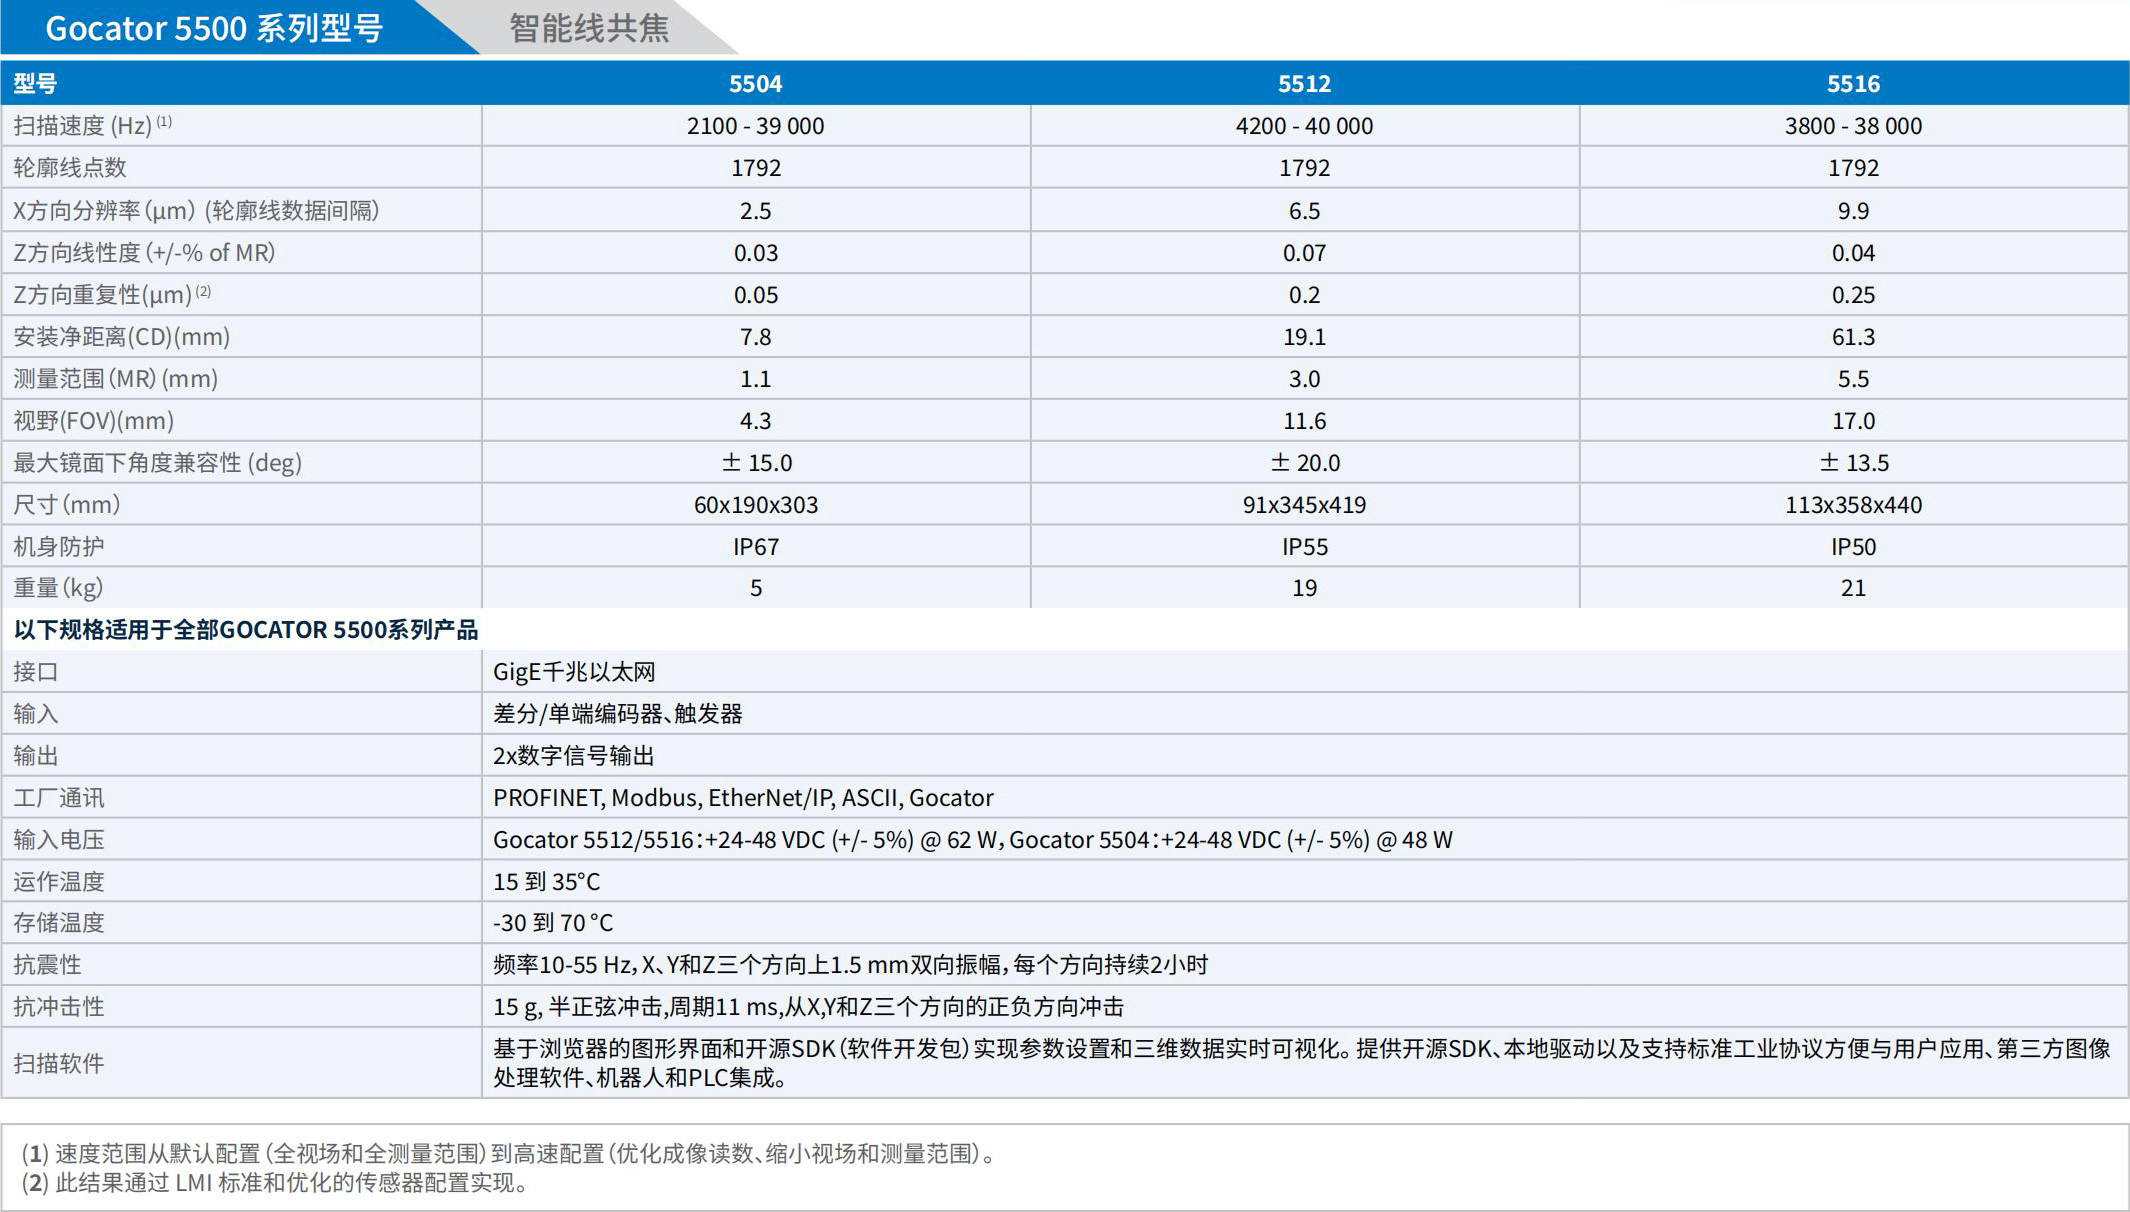
Task: Click the 轮廓线点数 value 1792 under 5504
Action: coord(757,167)
